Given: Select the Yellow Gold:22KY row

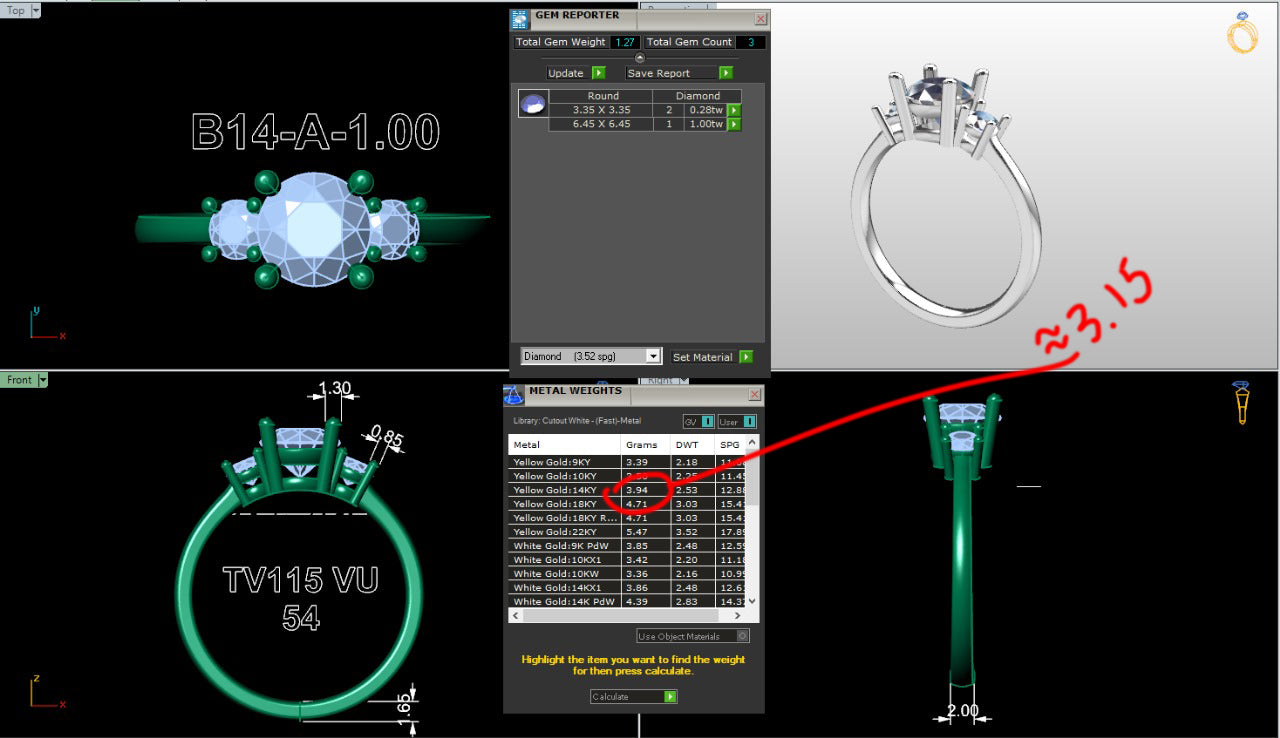Looking at the screenshot, I should [628, 532].
